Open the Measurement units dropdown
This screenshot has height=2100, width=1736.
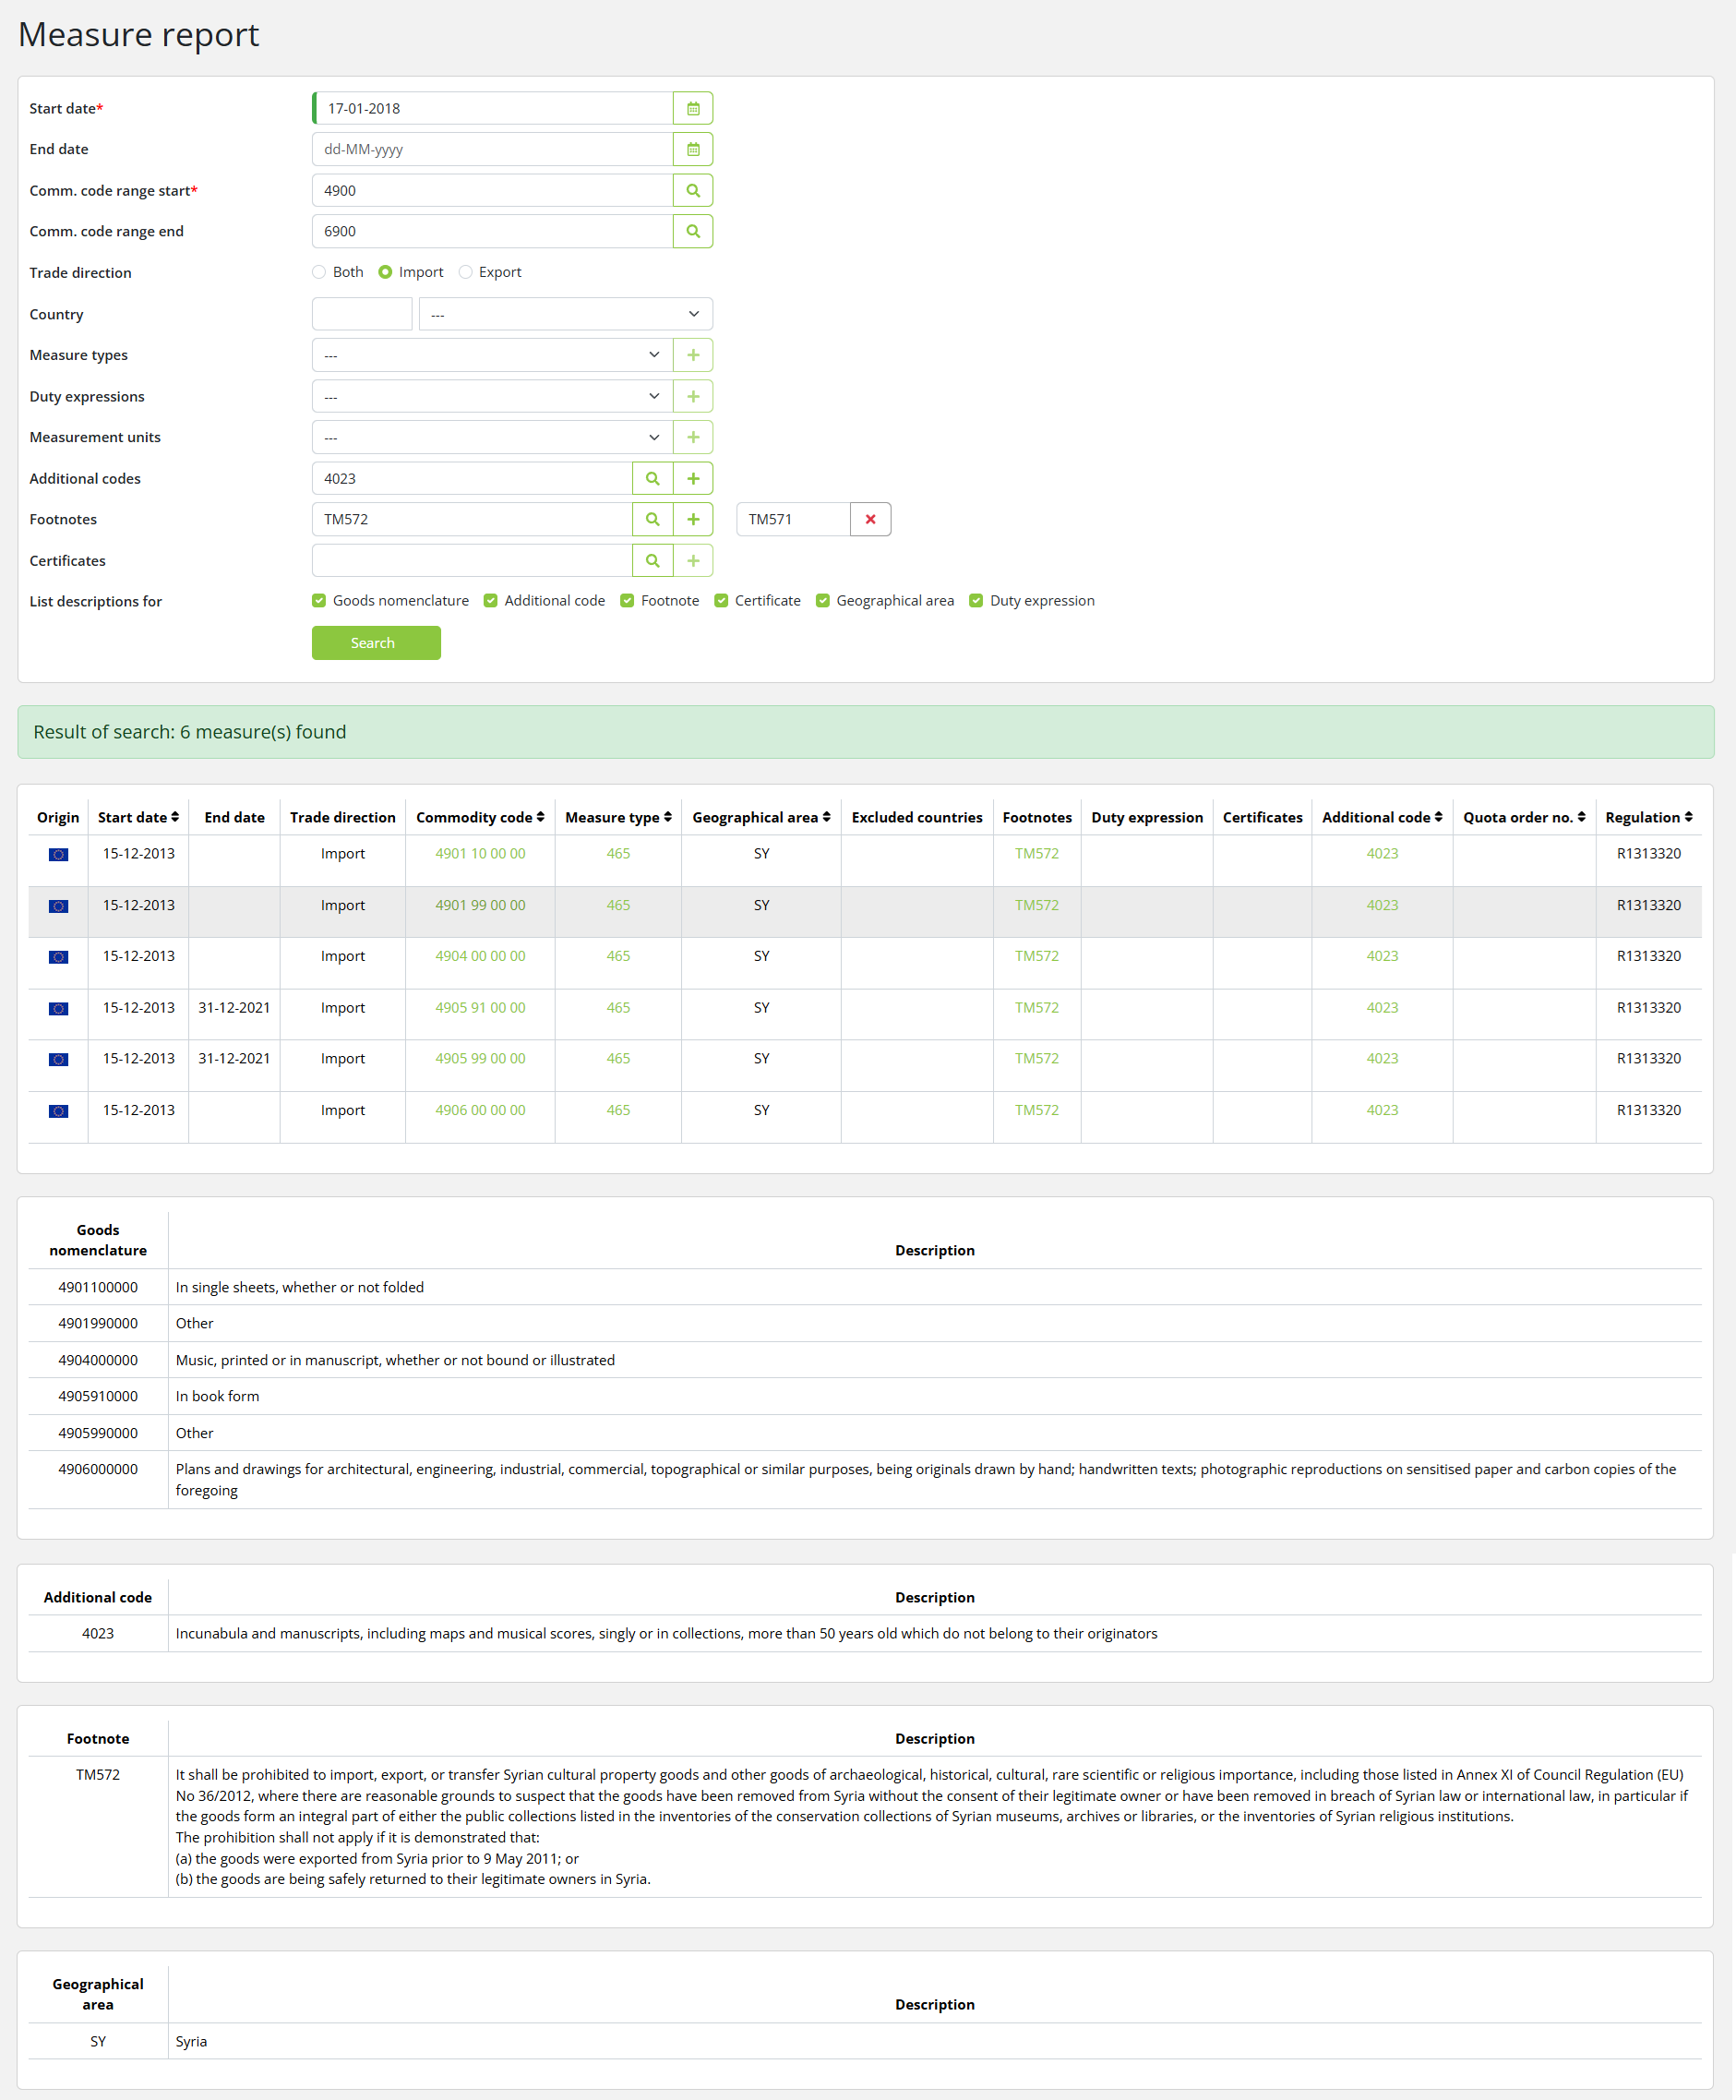(491, 437)
